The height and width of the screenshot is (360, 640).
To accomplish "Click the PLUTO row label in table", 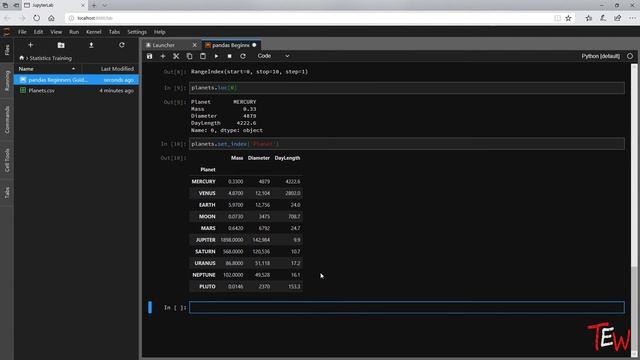I will pyautogui.click(x=207, y=287).
